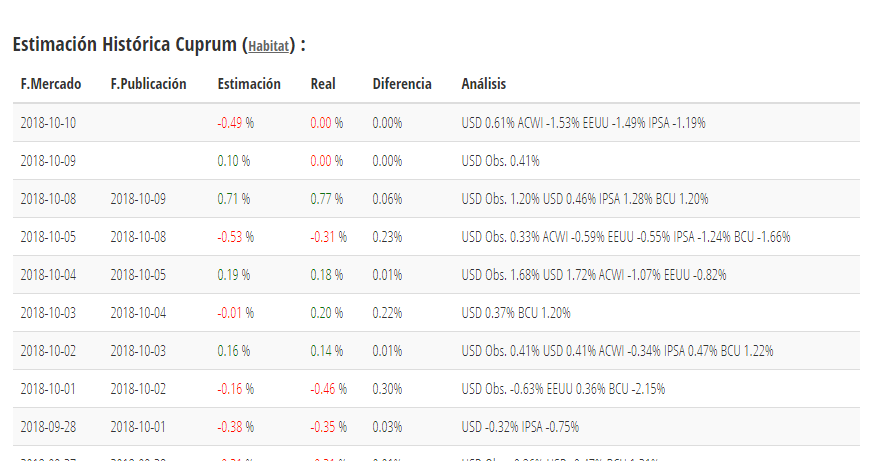This screenshot has height=461, width=872.
Task: Click the 0.14 % real value
Action: pos(327,351)
